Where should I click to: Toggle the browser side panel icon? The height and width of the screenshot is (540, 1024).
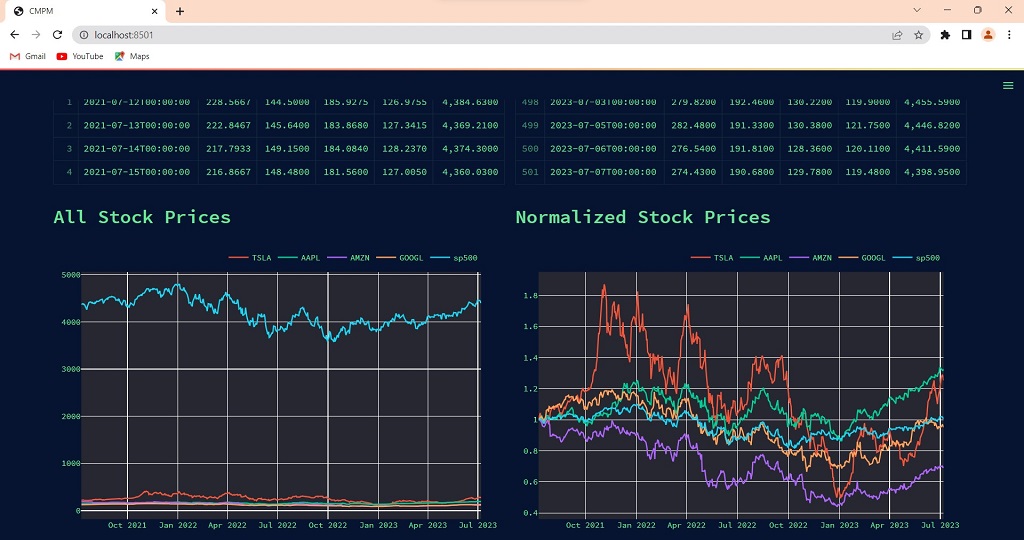(x=967, y=35)
